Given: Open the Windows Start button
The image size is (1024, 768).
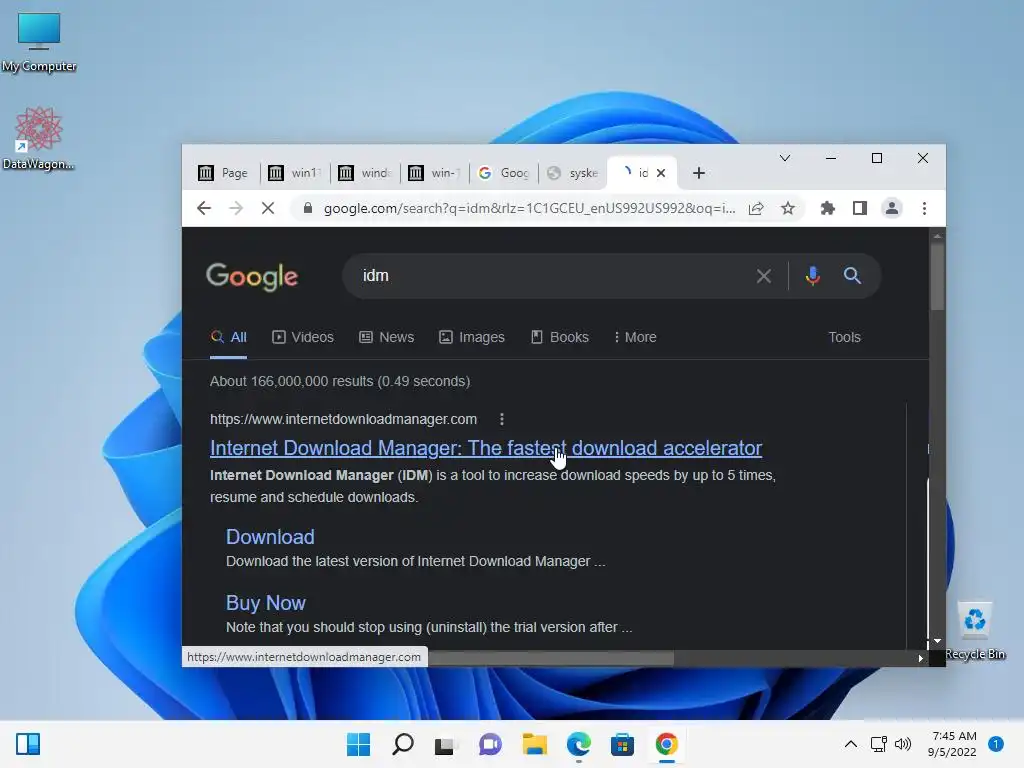Looking at the screenshot, I should tap(359, 744).
